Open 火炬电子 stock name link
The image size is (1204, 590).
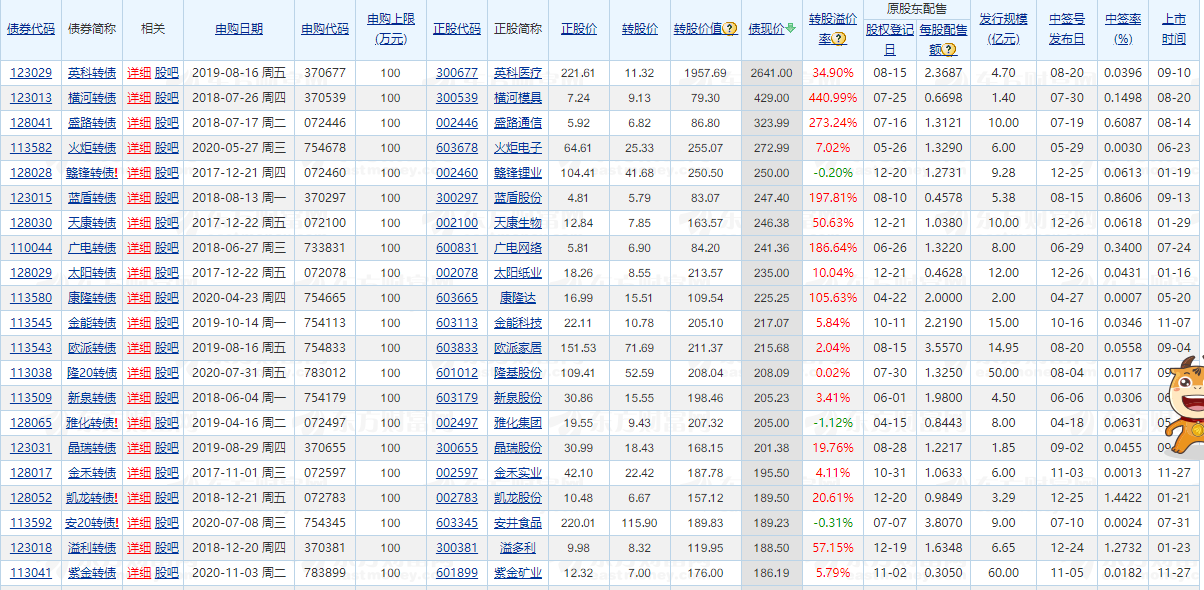pyautogui.click(x=518, y=148)
